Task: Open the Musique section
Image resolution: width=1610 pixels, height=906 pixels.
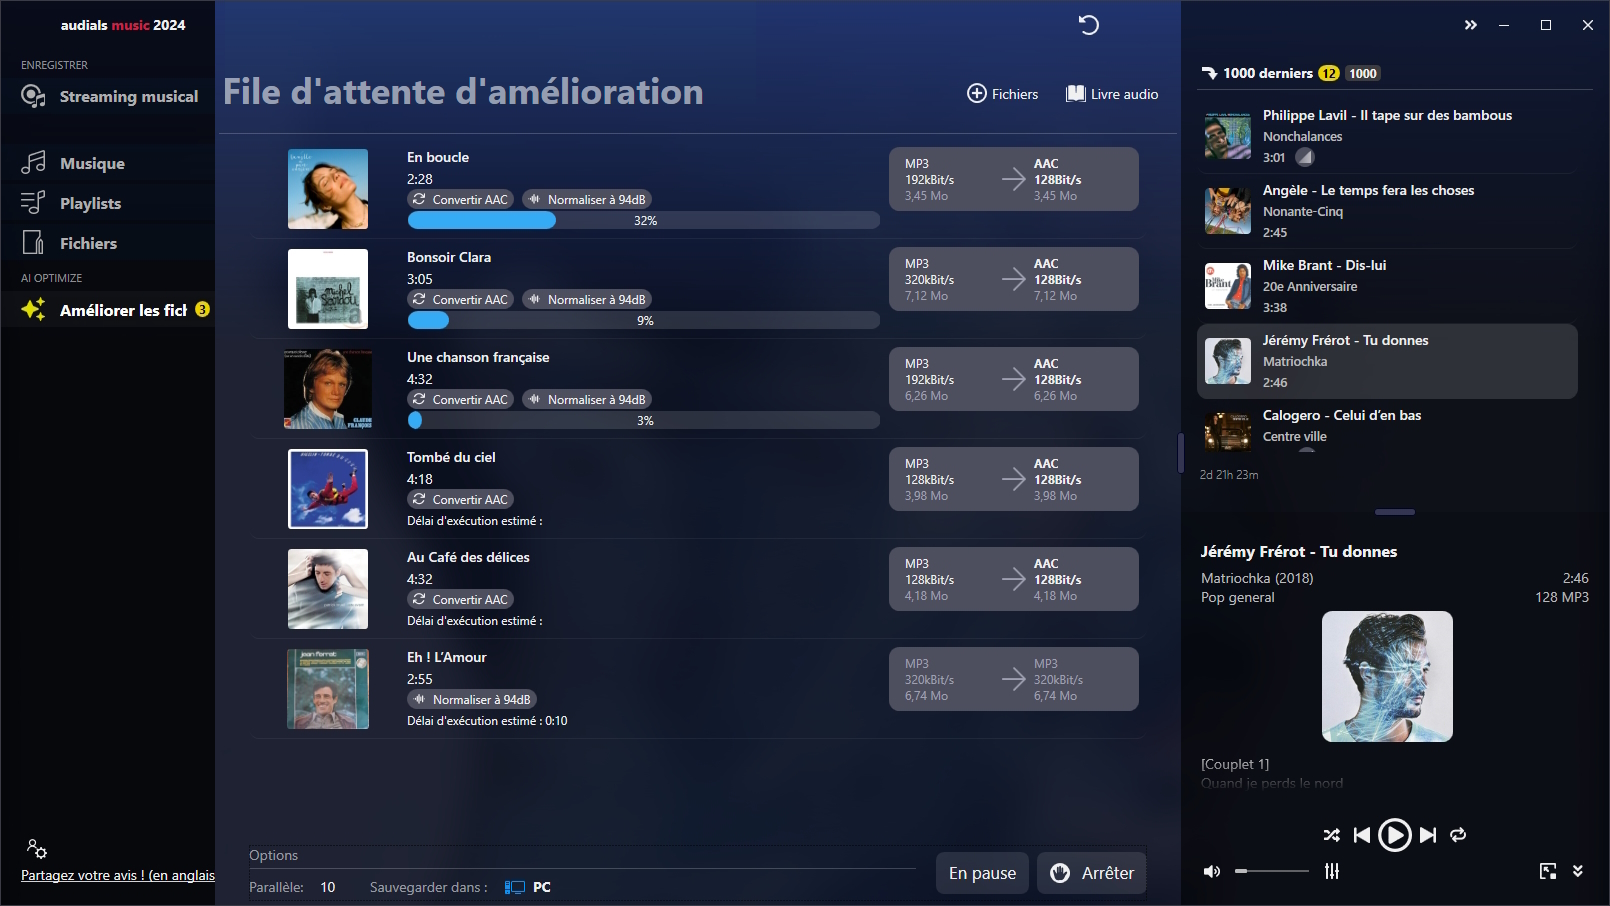Action: 108,163
